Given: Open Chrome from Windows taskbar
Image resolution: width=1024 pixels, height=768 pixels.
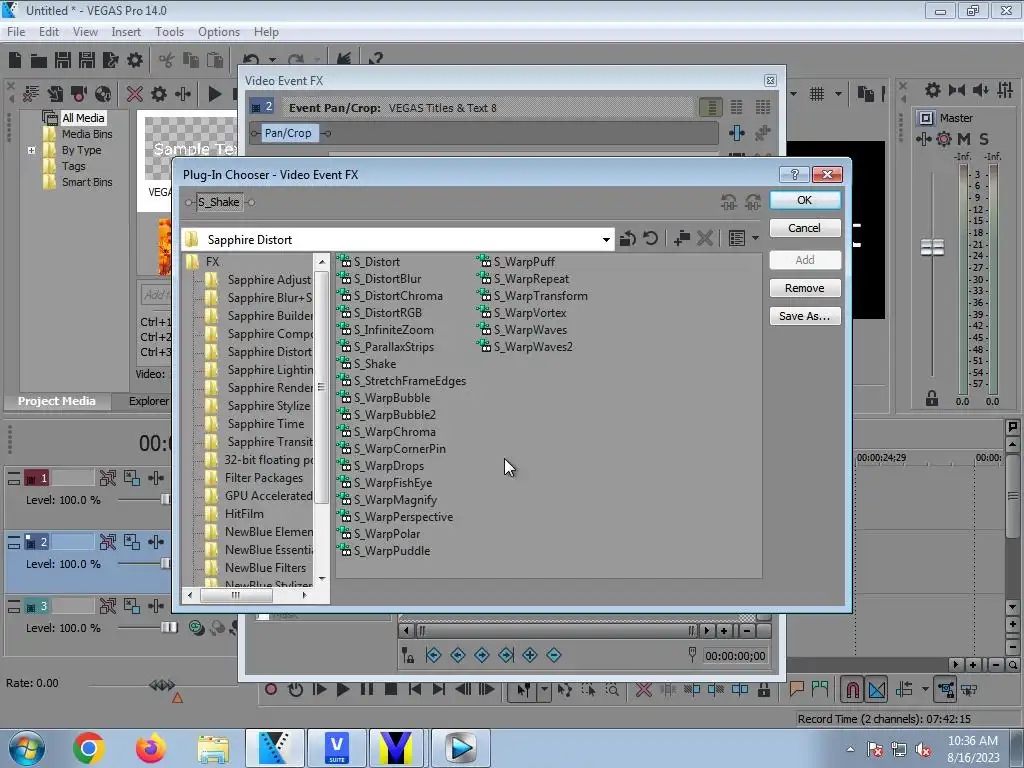Looking at the screenshot, I should [x=89, y=748].
